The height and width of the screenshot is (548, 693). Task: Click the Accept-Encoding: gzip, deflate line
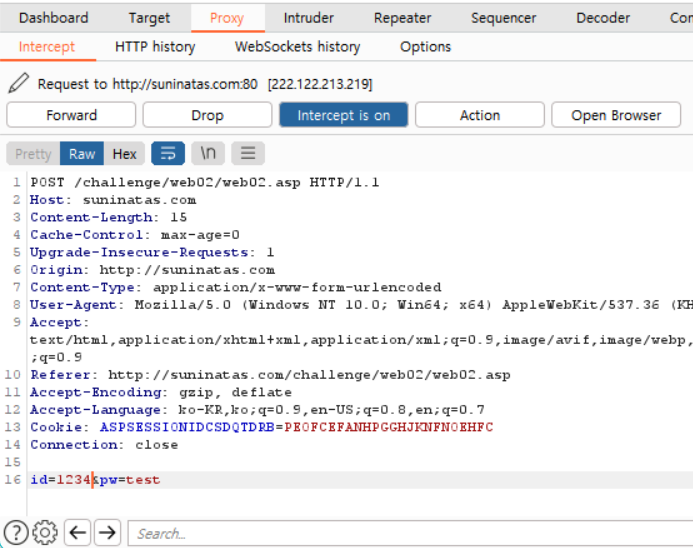(161, 392)
